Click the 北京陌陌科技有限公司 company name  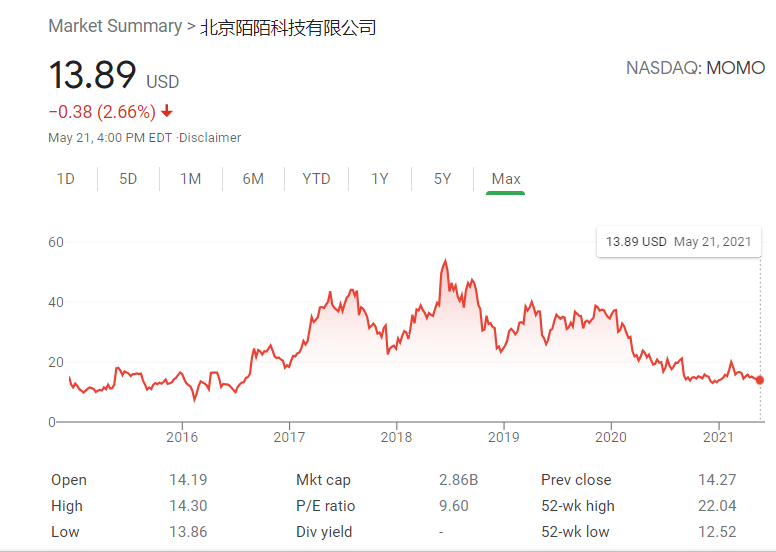[288, 27]
